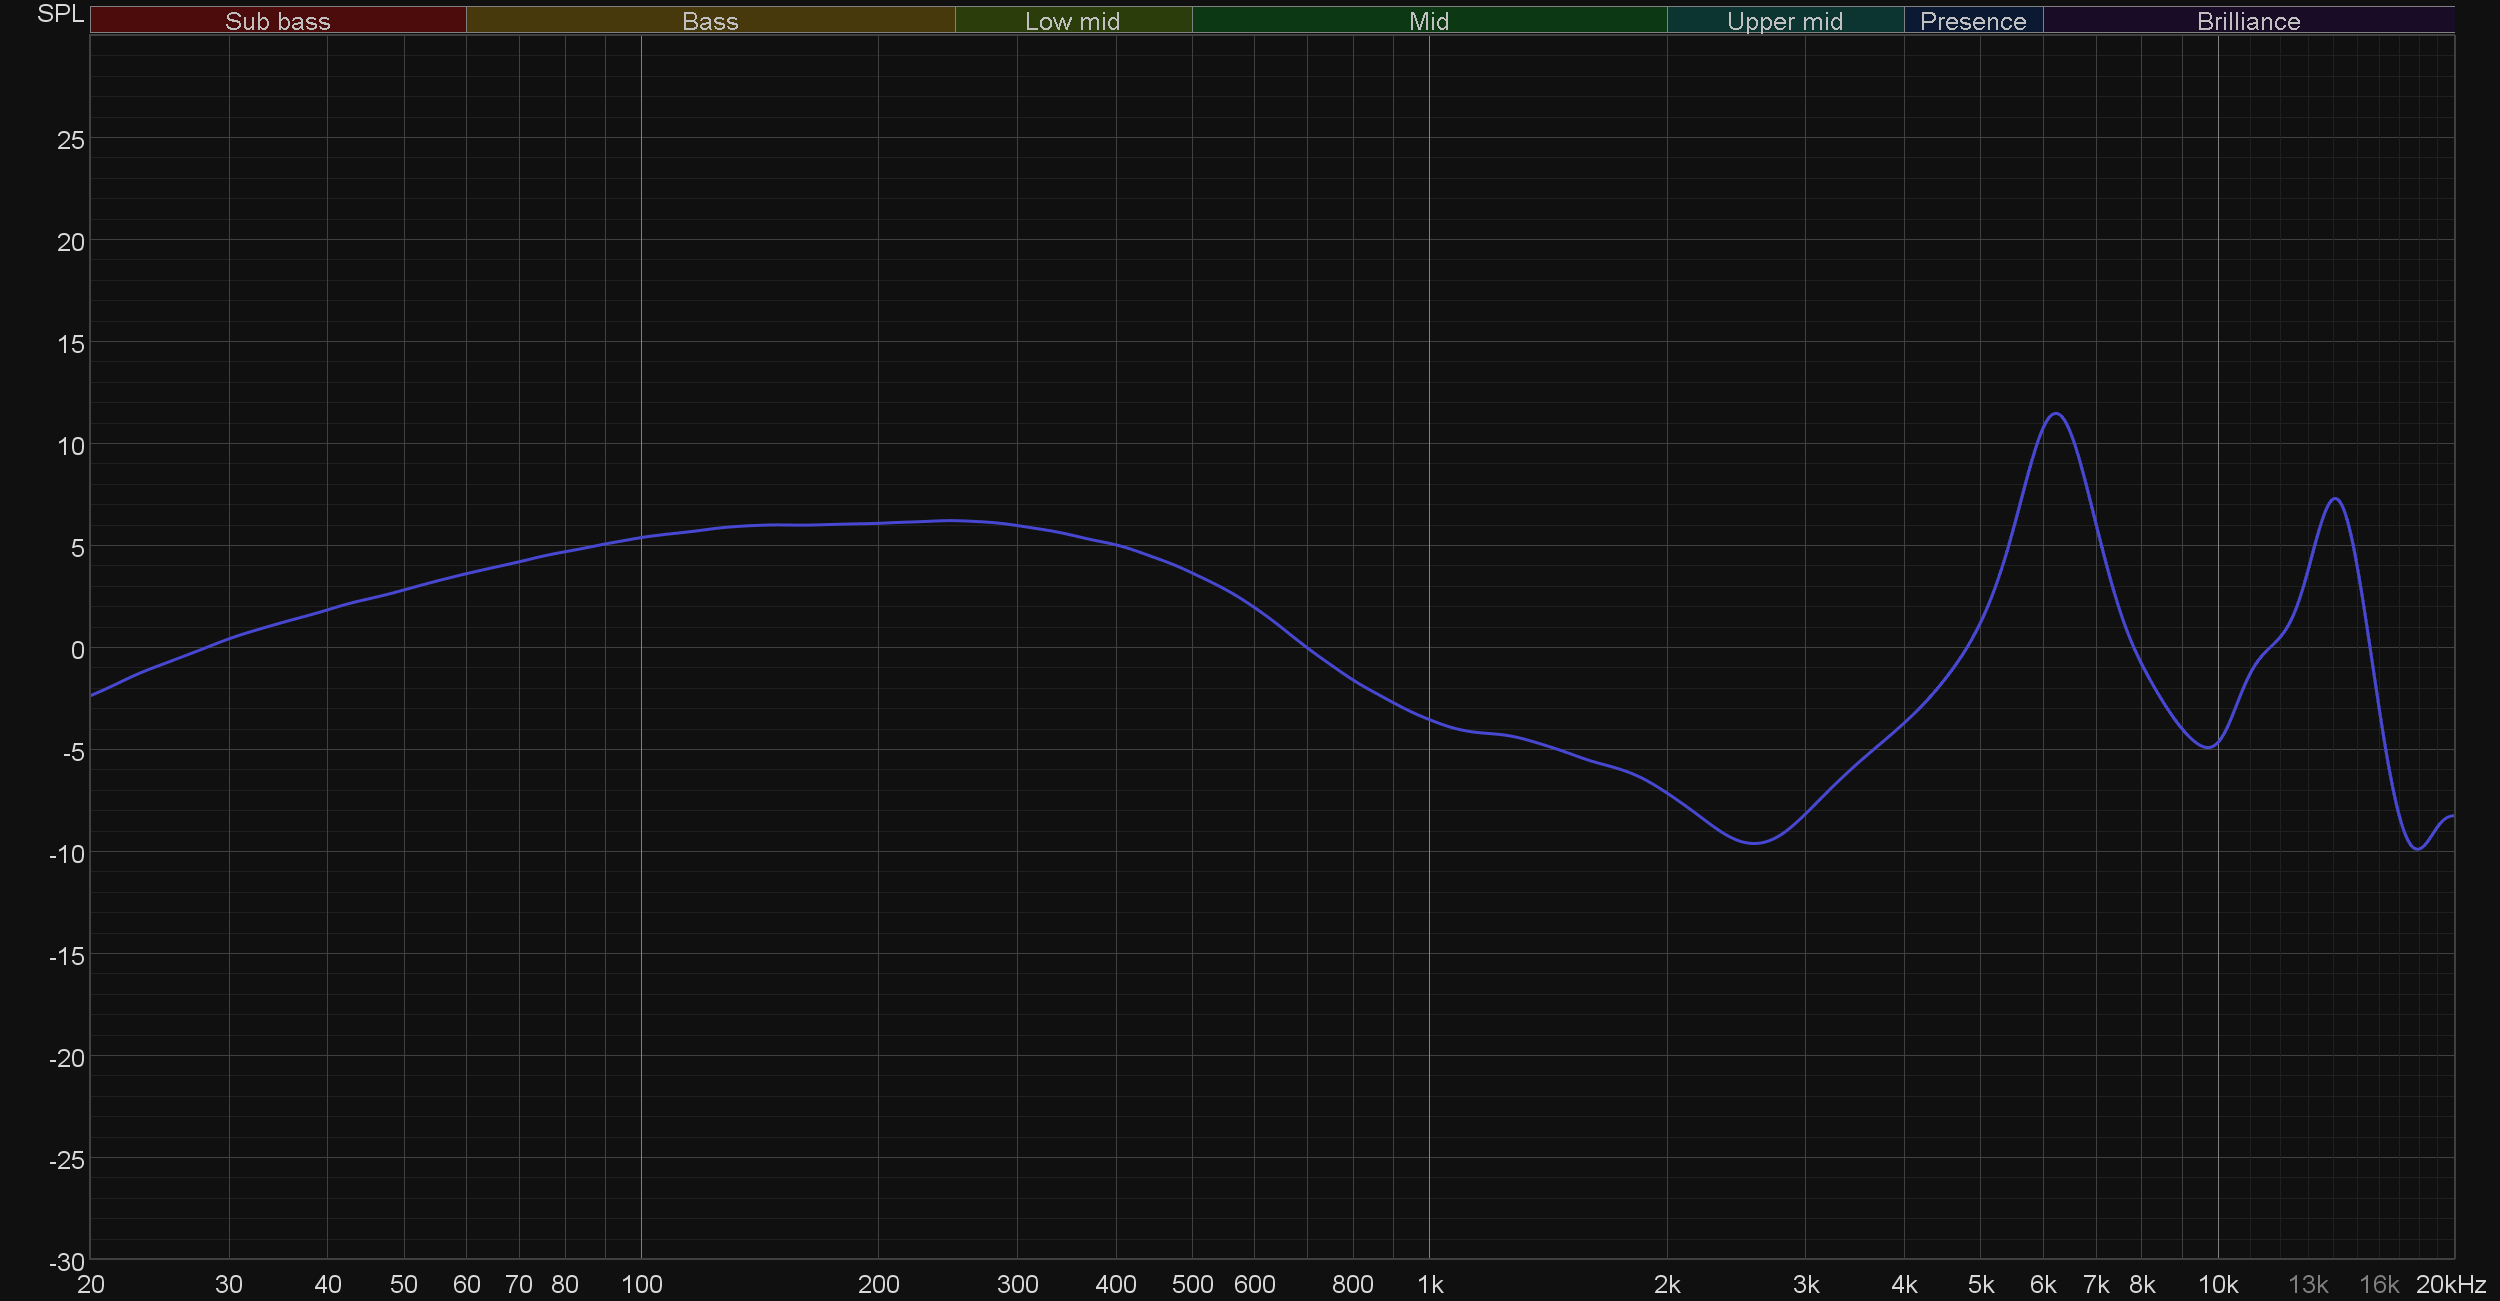Click the SPL axis label
2500x1301 pixels.
point(60,14)
